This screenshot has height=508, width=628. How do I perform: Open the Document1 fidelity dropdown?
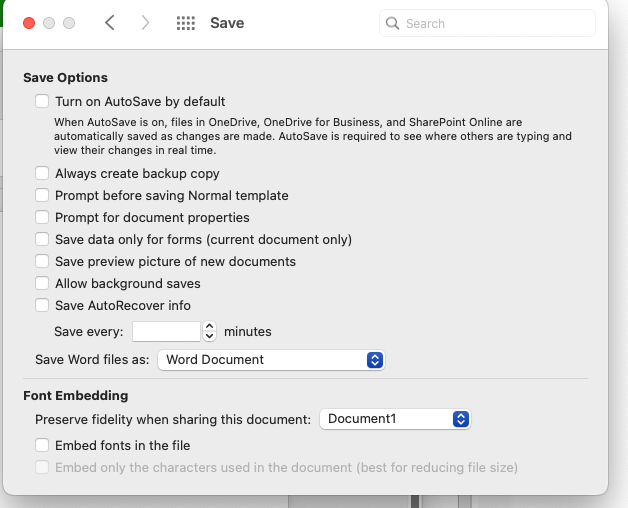pos(395,419)
